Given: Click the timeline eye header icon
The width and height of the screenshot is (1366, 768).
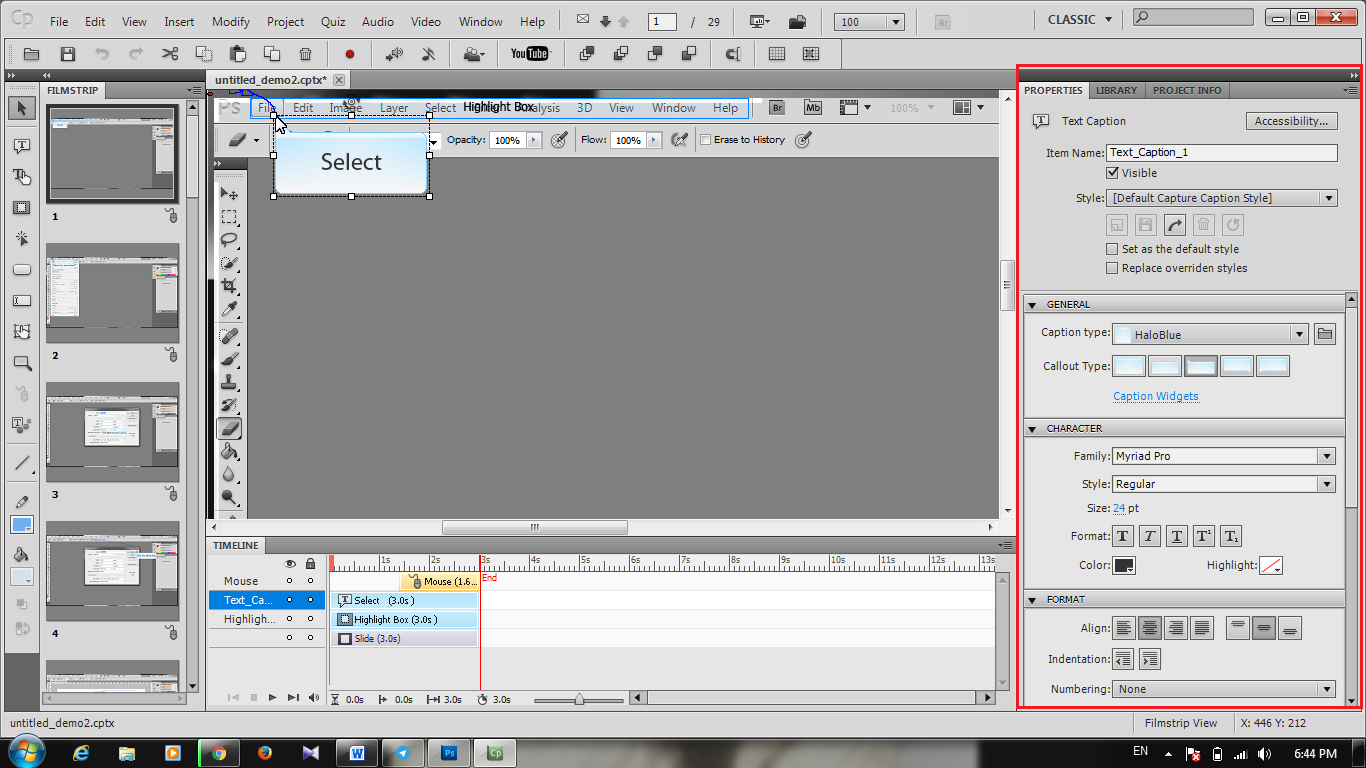Looking at the screenshot, I should point(290,563).
